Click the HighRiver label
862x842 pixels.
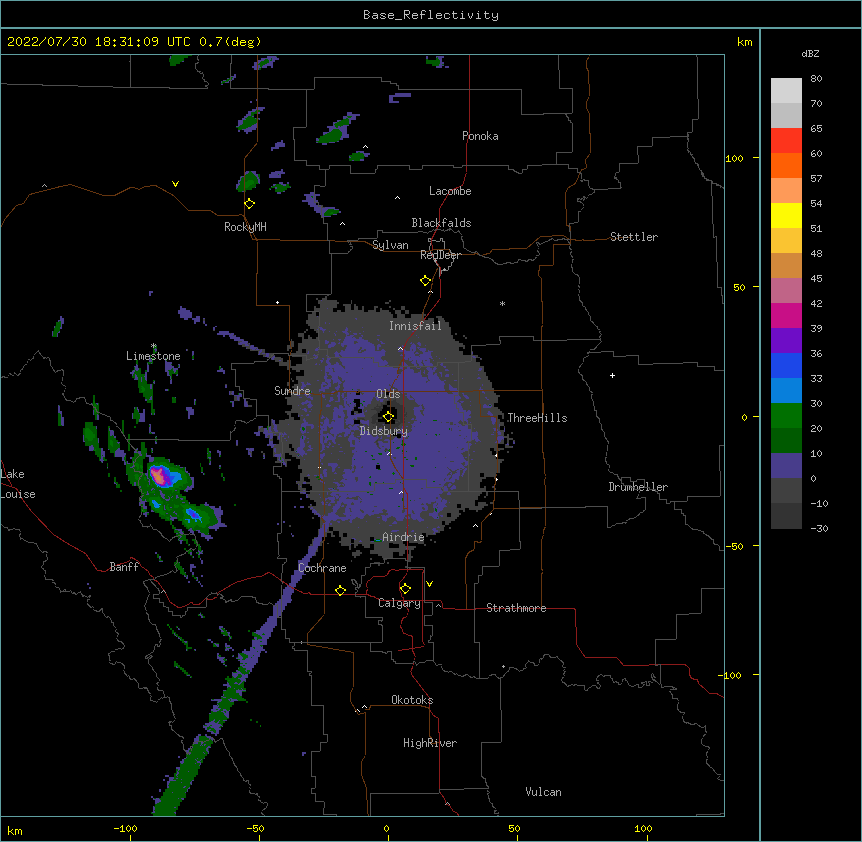[430, 743]
